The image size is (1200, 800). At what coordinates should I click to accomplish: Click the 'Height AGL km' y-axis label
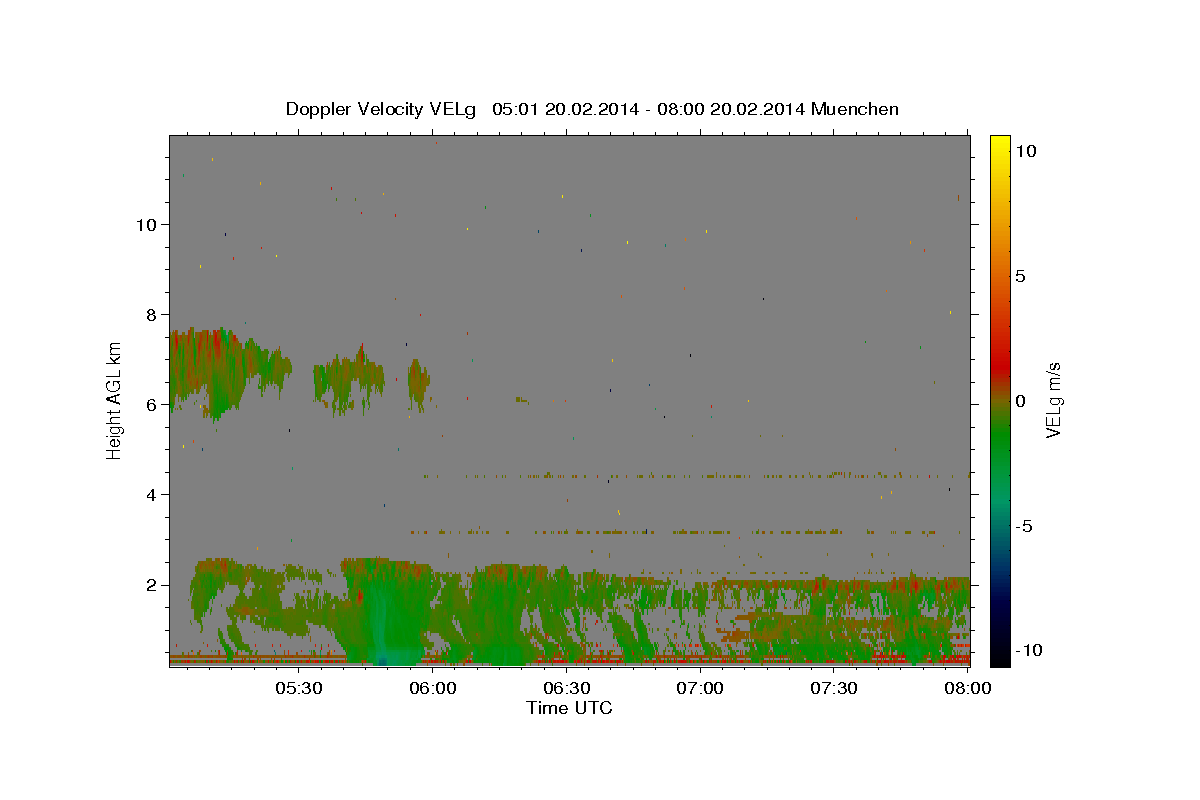(x=115, y=400)
